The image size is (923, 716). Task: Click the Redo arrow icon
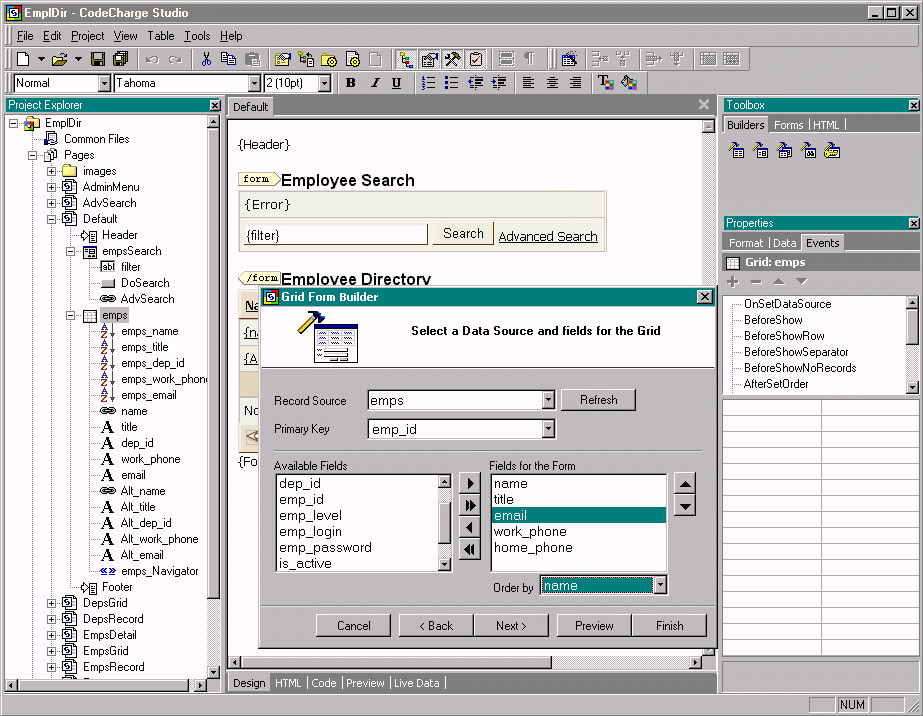(175, 59)
